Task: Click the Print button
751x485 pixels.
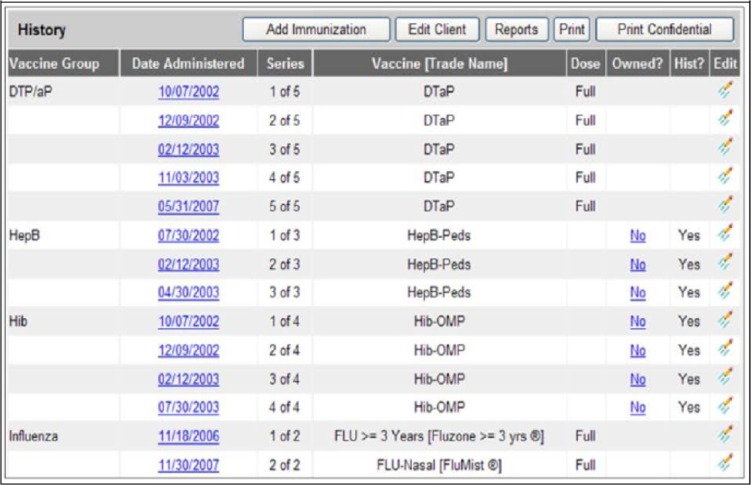Action: (x=572, y=29)
